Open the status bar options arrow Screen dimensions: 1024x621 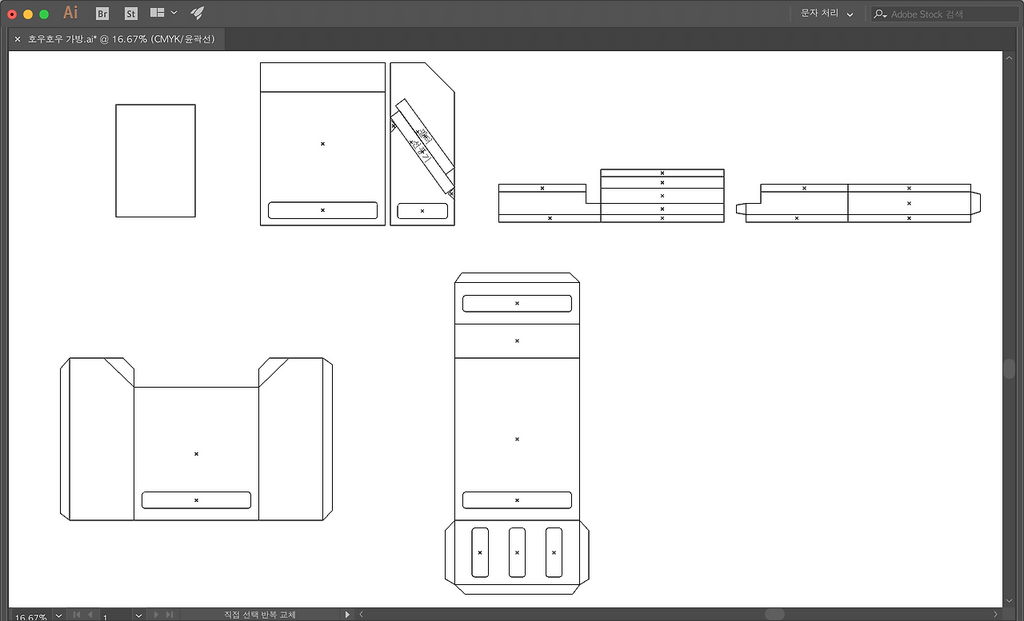(347, 615)
